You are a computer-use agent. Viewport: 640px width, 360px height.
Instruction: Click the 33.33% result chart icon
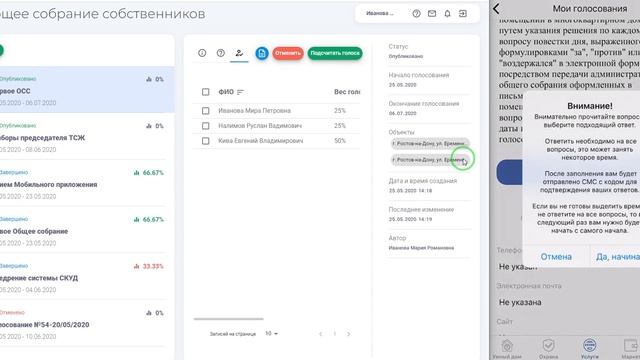tap(137, 266)
